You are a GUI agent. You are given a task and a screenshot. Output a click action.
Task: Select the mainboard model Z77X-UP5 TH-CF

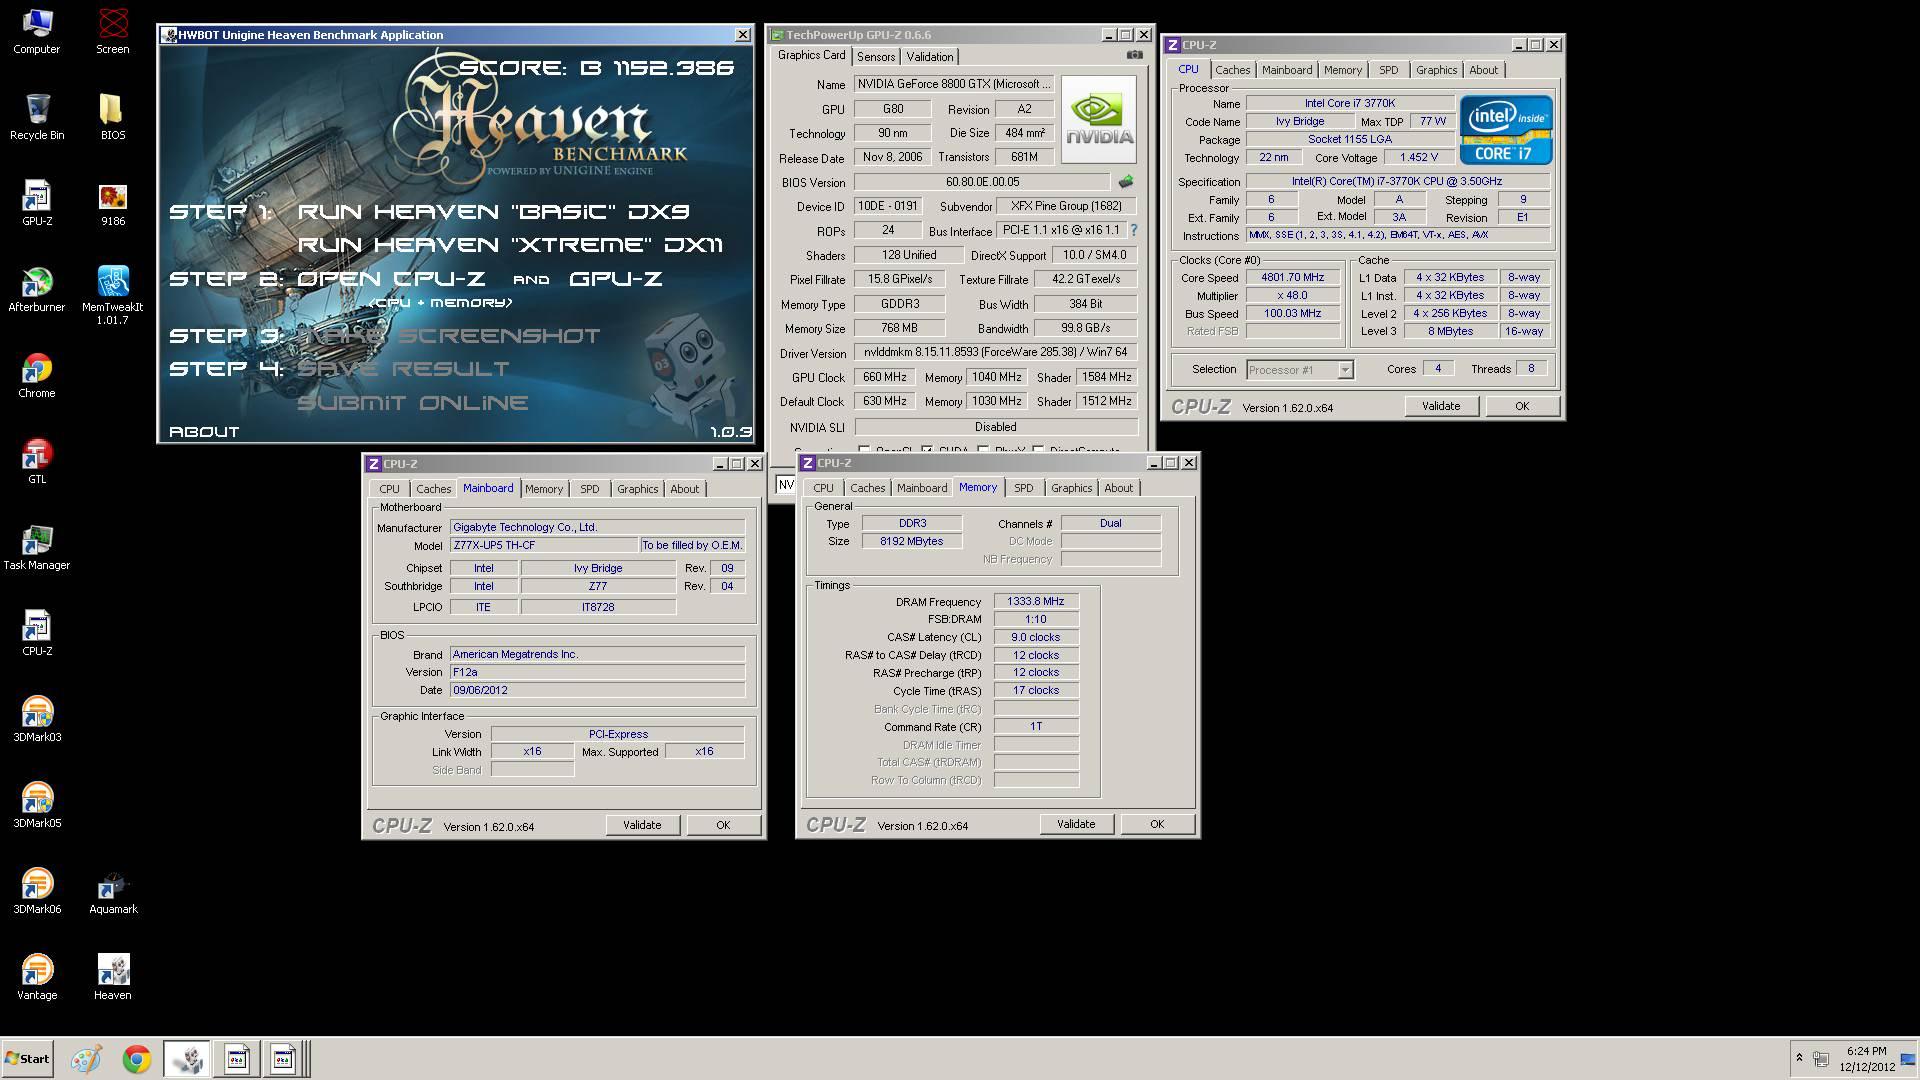(x=544, y=546)
